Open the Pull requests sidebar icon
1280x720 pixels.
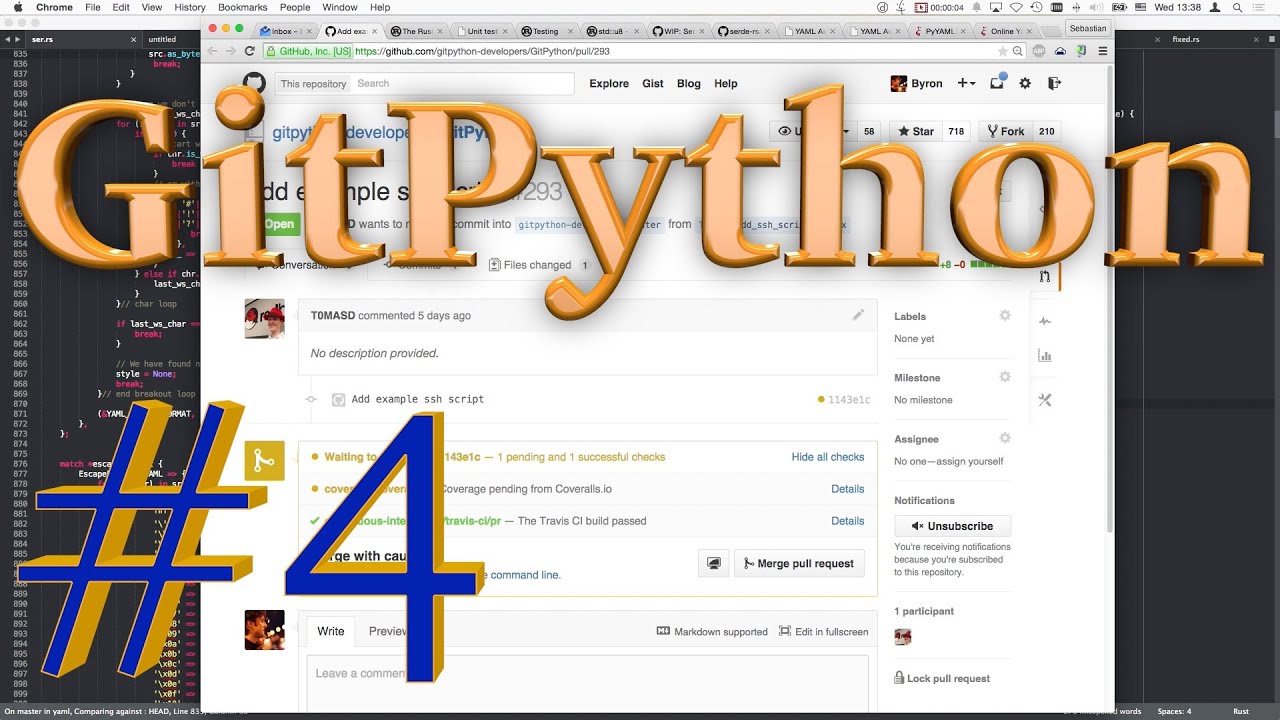coord(1044,277)
